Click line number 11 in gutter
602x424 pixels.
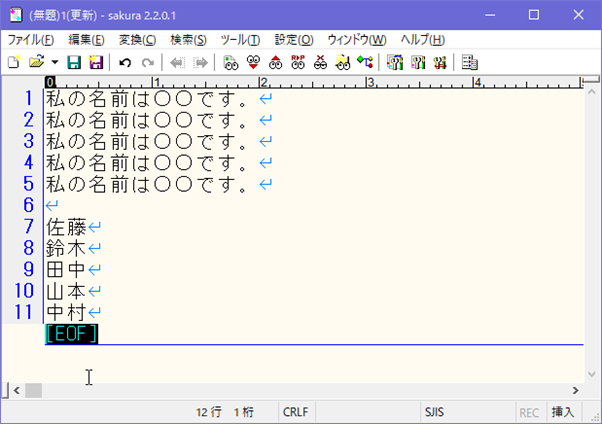pos(23,312)
